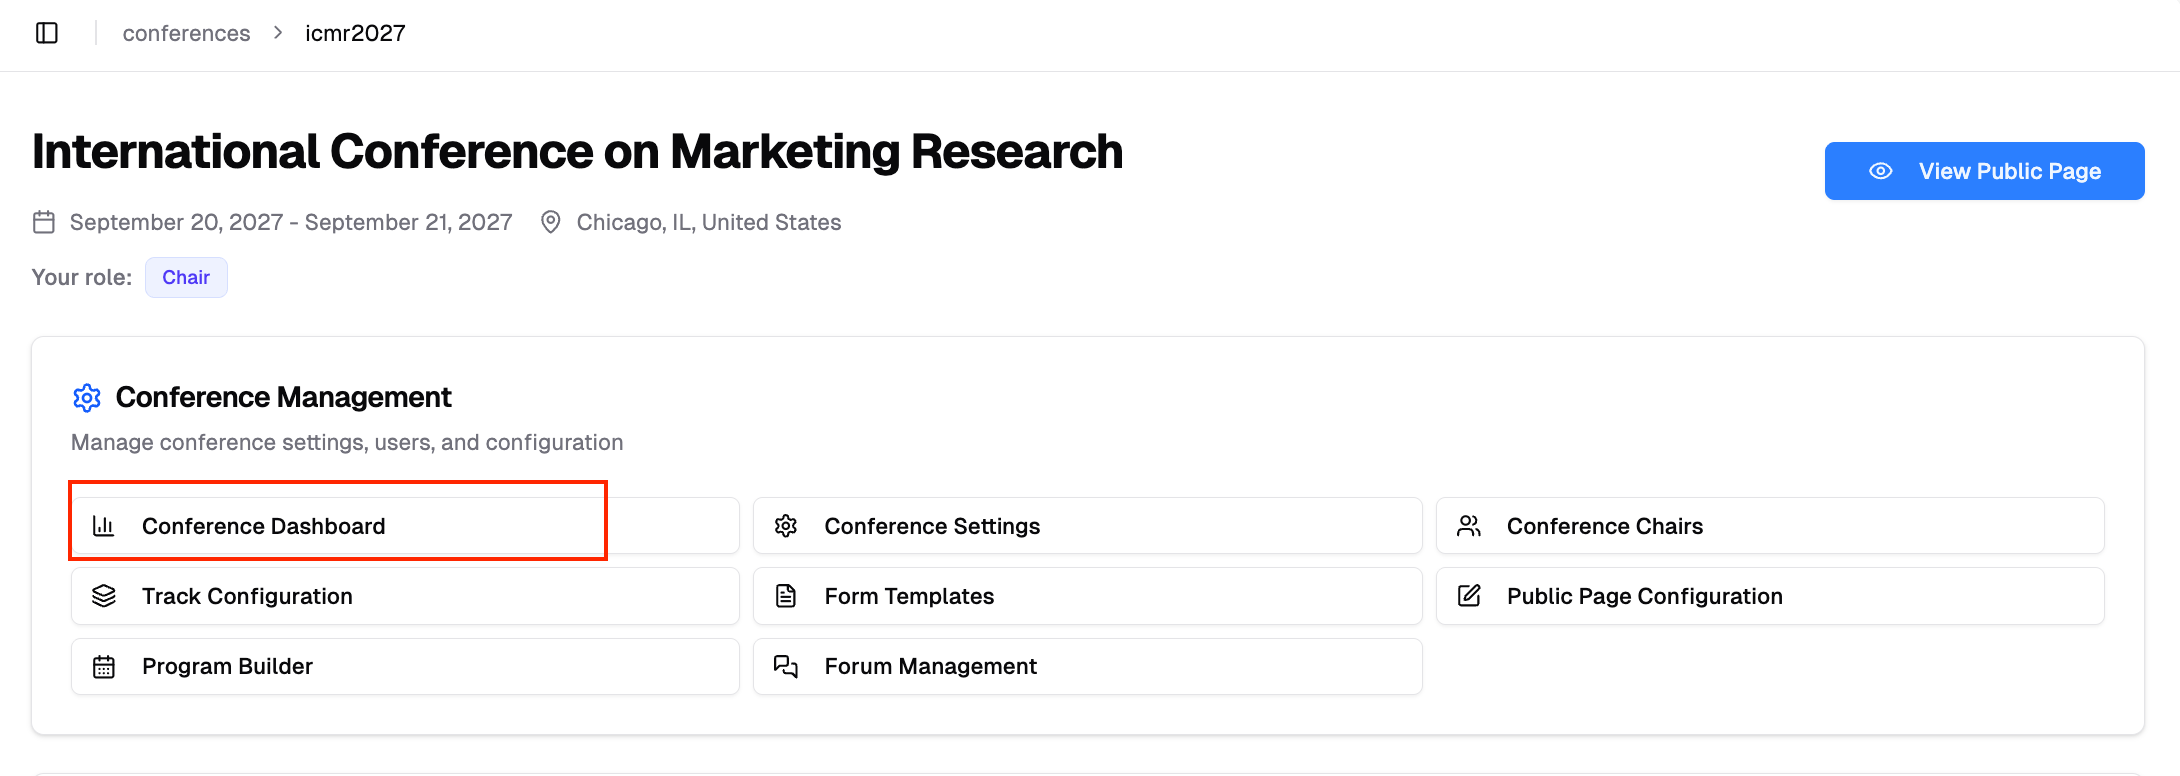This screenshot has width=2180, height=776.
Task: Click the edit icon beside Public Page Configuration
Action: [x=1469, y=596]
